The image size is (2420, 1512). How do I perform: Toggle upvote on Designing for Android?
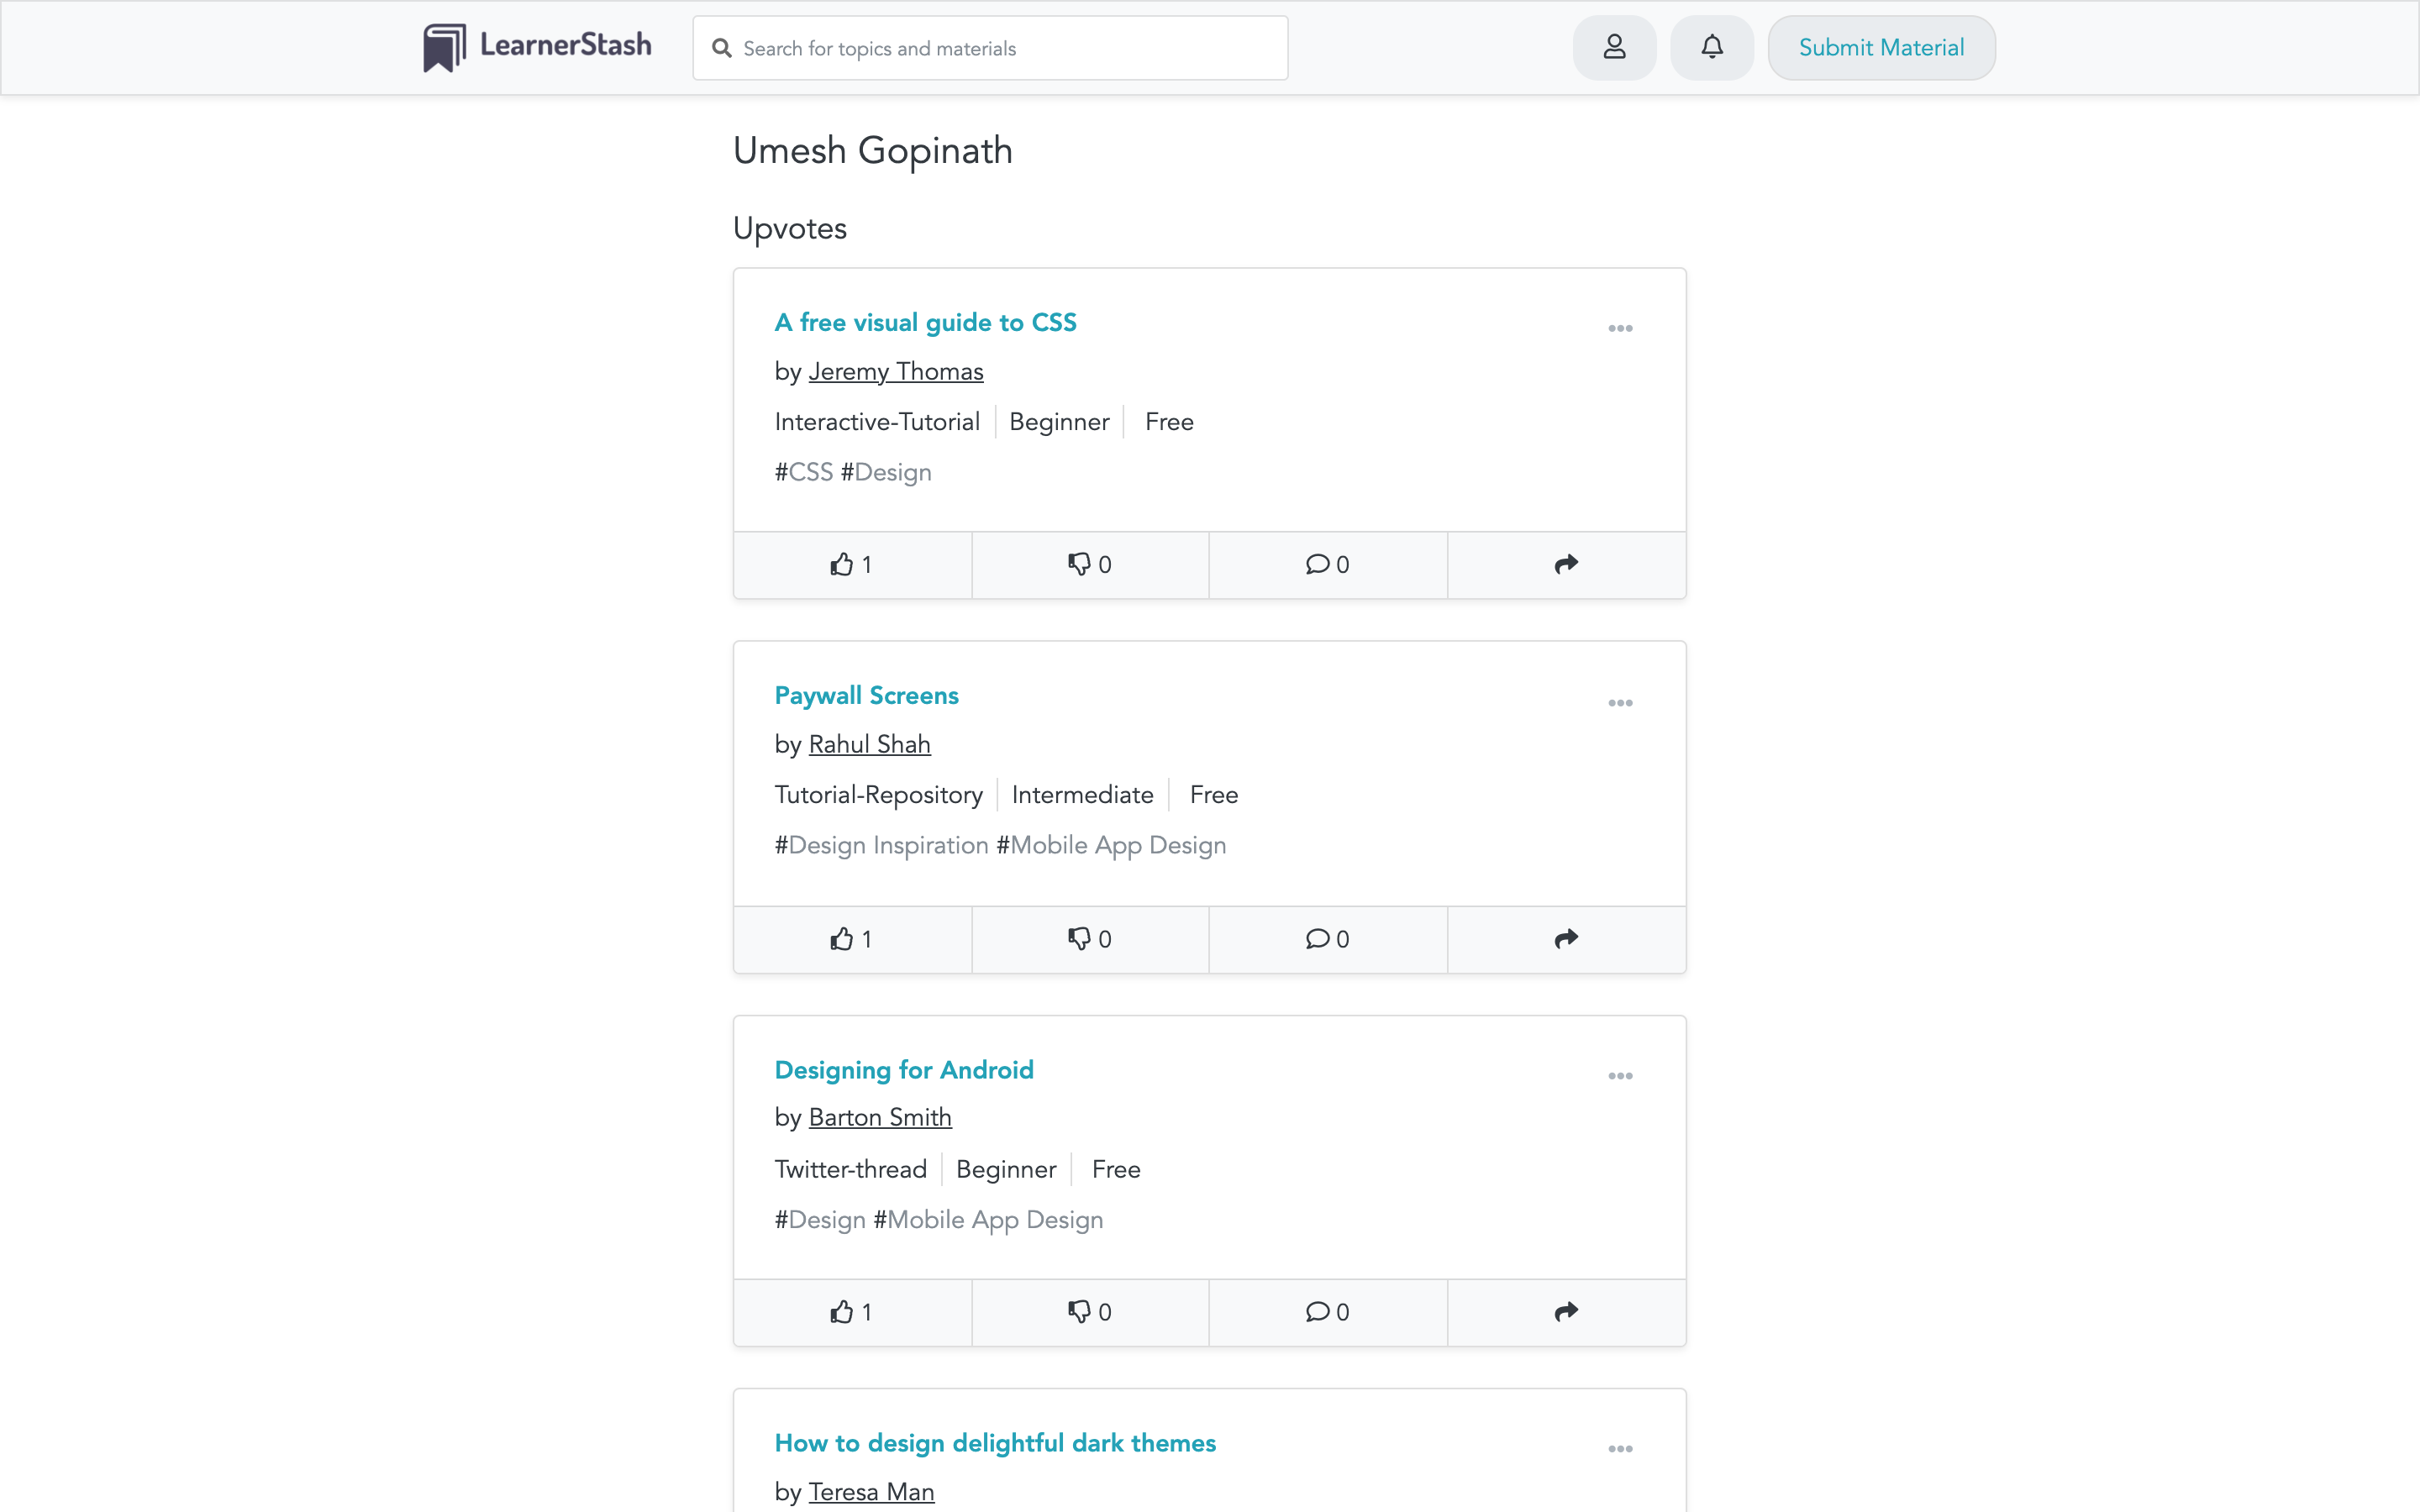(851, 1312)
